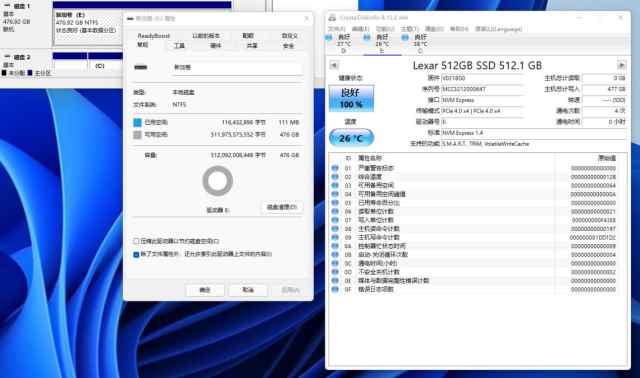Click status icon of 0C 通电时间 row
This screenshot has height=378, width=640.
pos(335,263)
